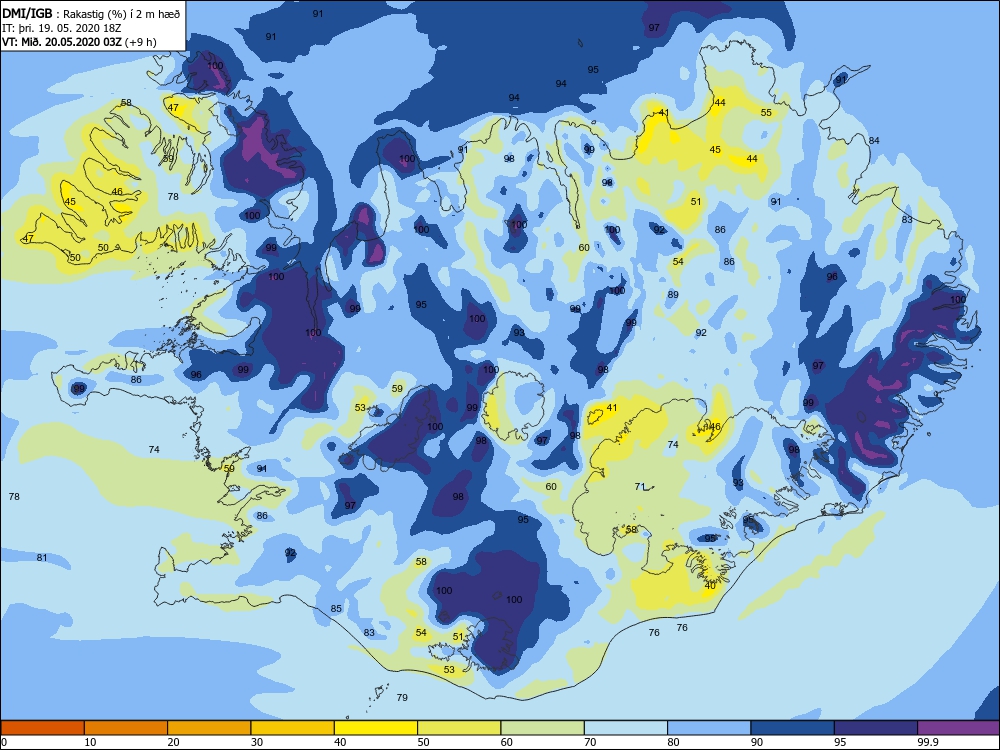
Task: Select the 80–90 light blue legend swatch
Action: click(709, 728)
